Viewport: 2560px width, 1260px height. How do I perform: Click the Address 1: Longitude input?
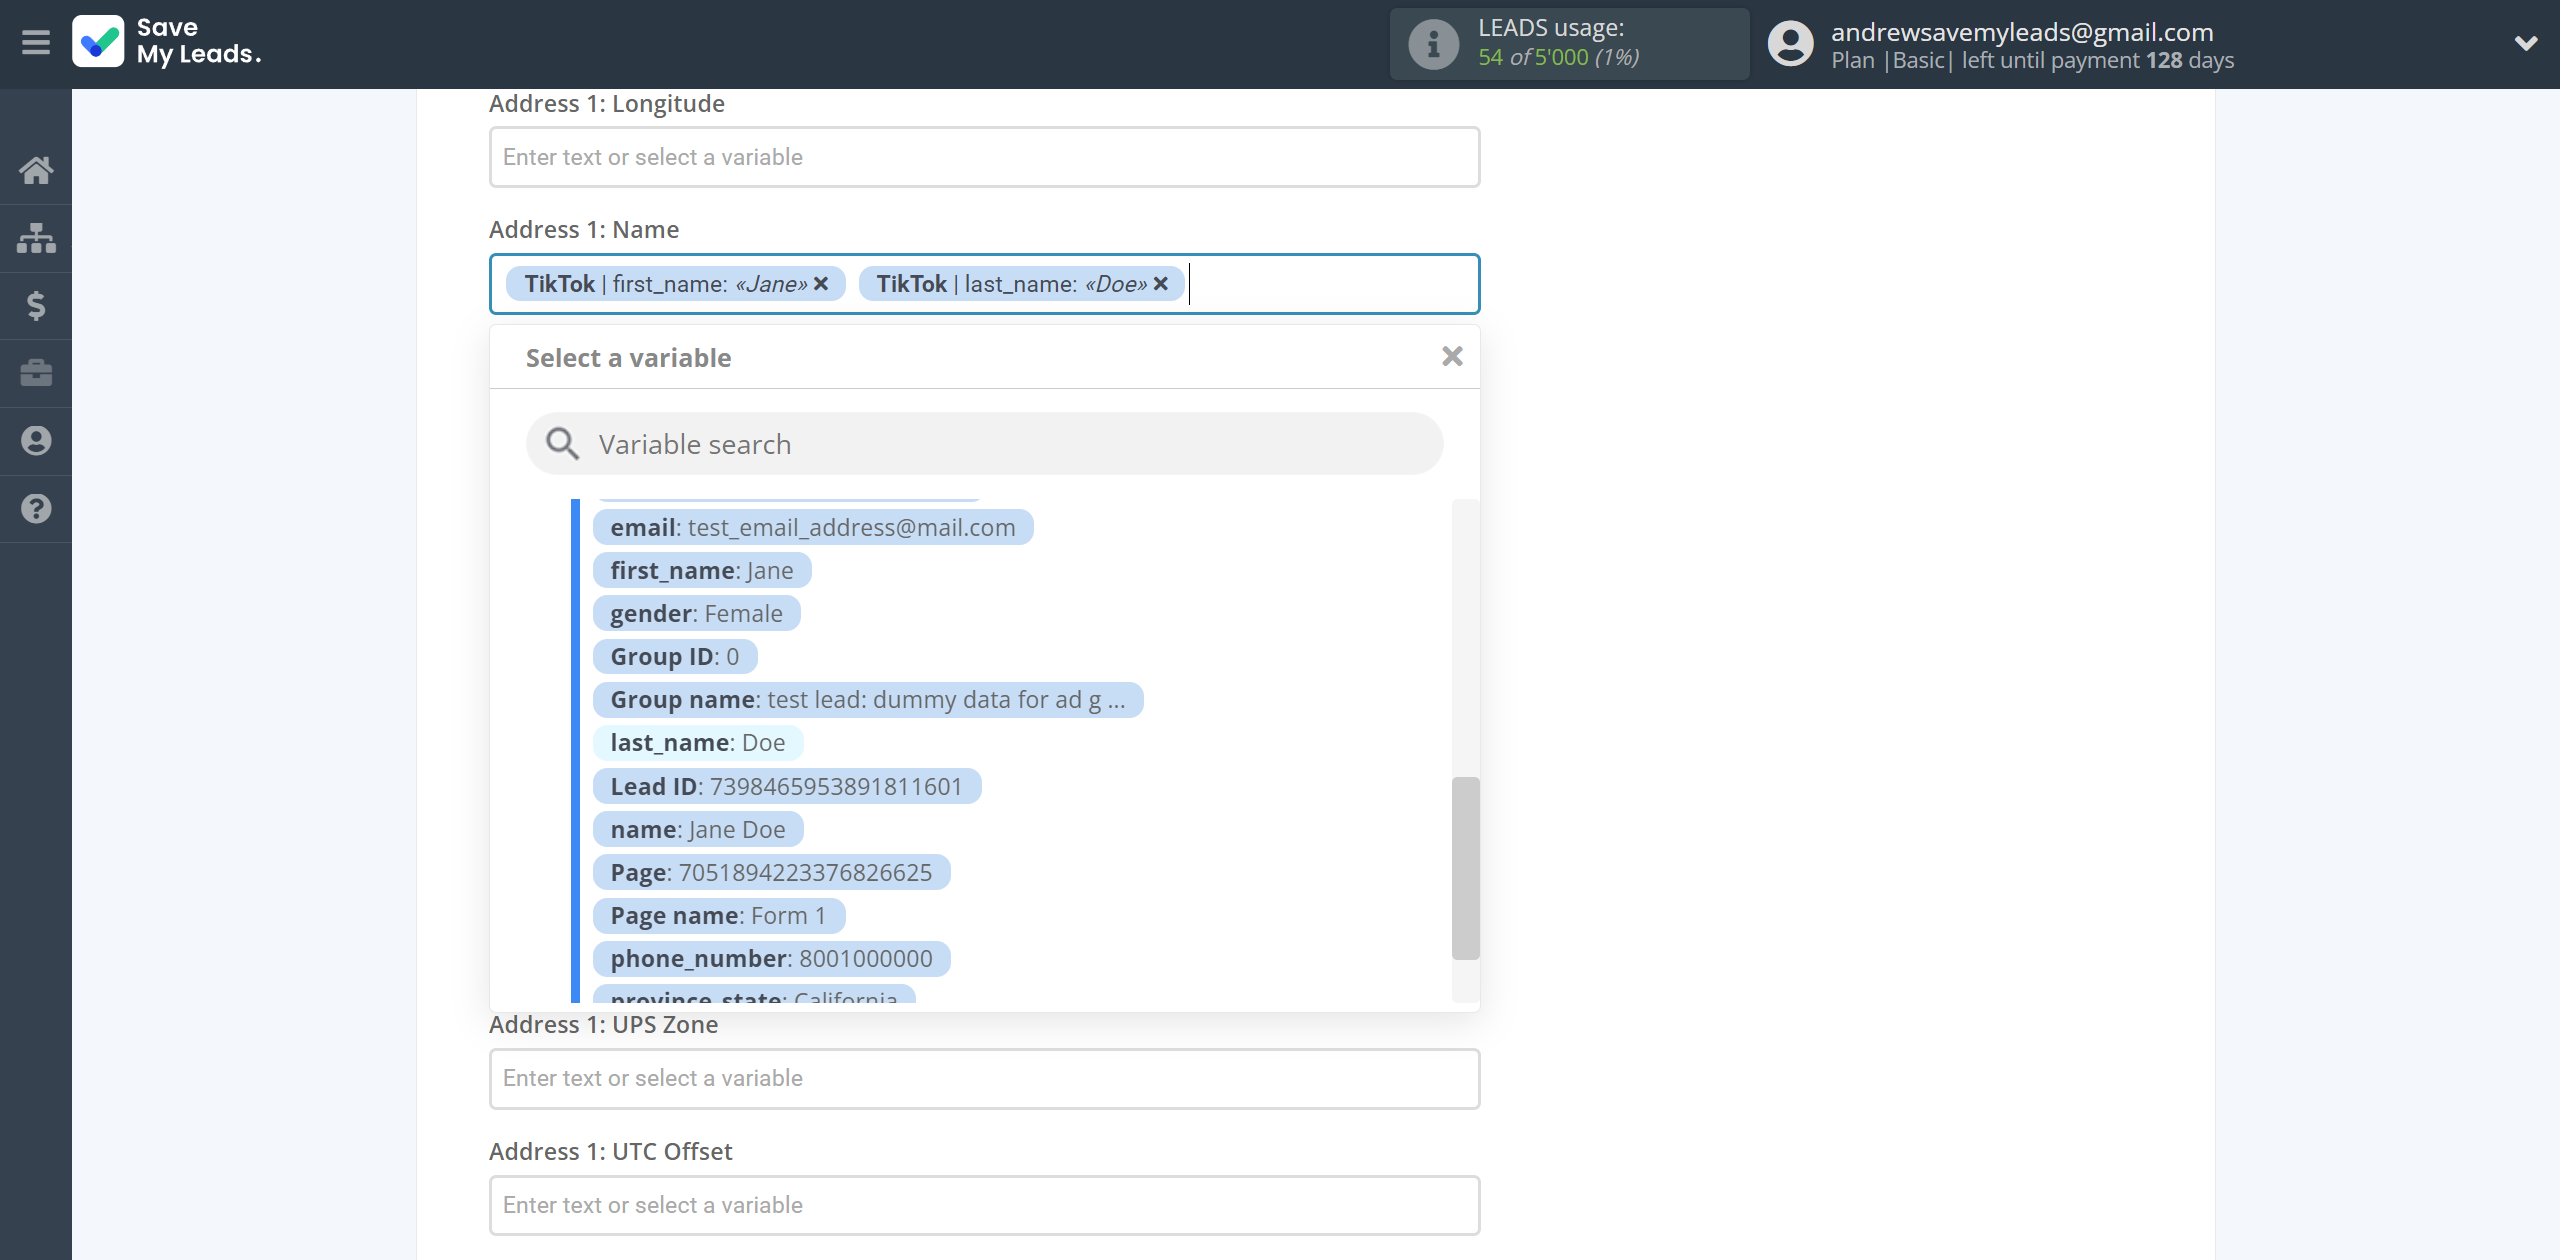(984, 157)
